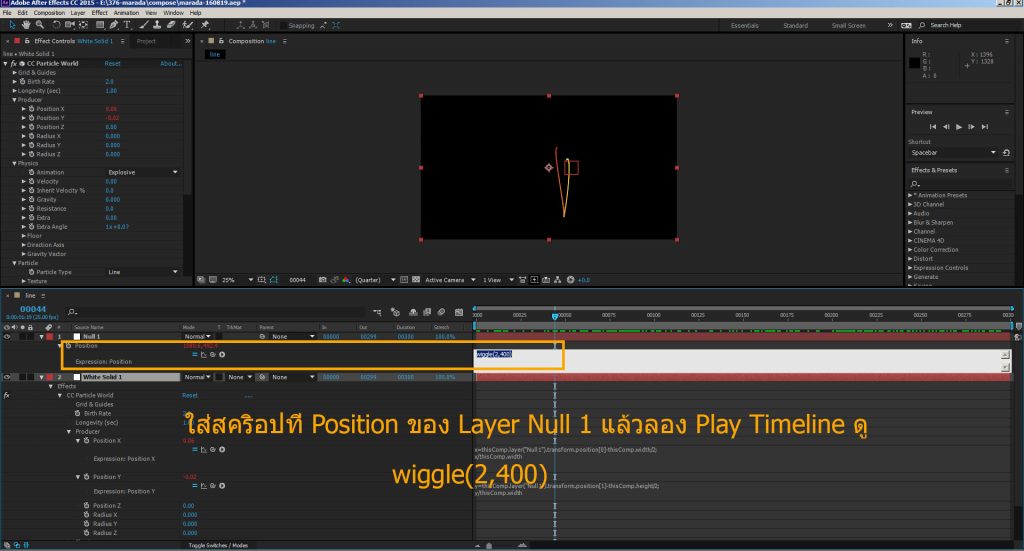Select the Puppet Pin tool
Image resolution: width=1024 pixels, height=551 pixels.
click(204, 24)
